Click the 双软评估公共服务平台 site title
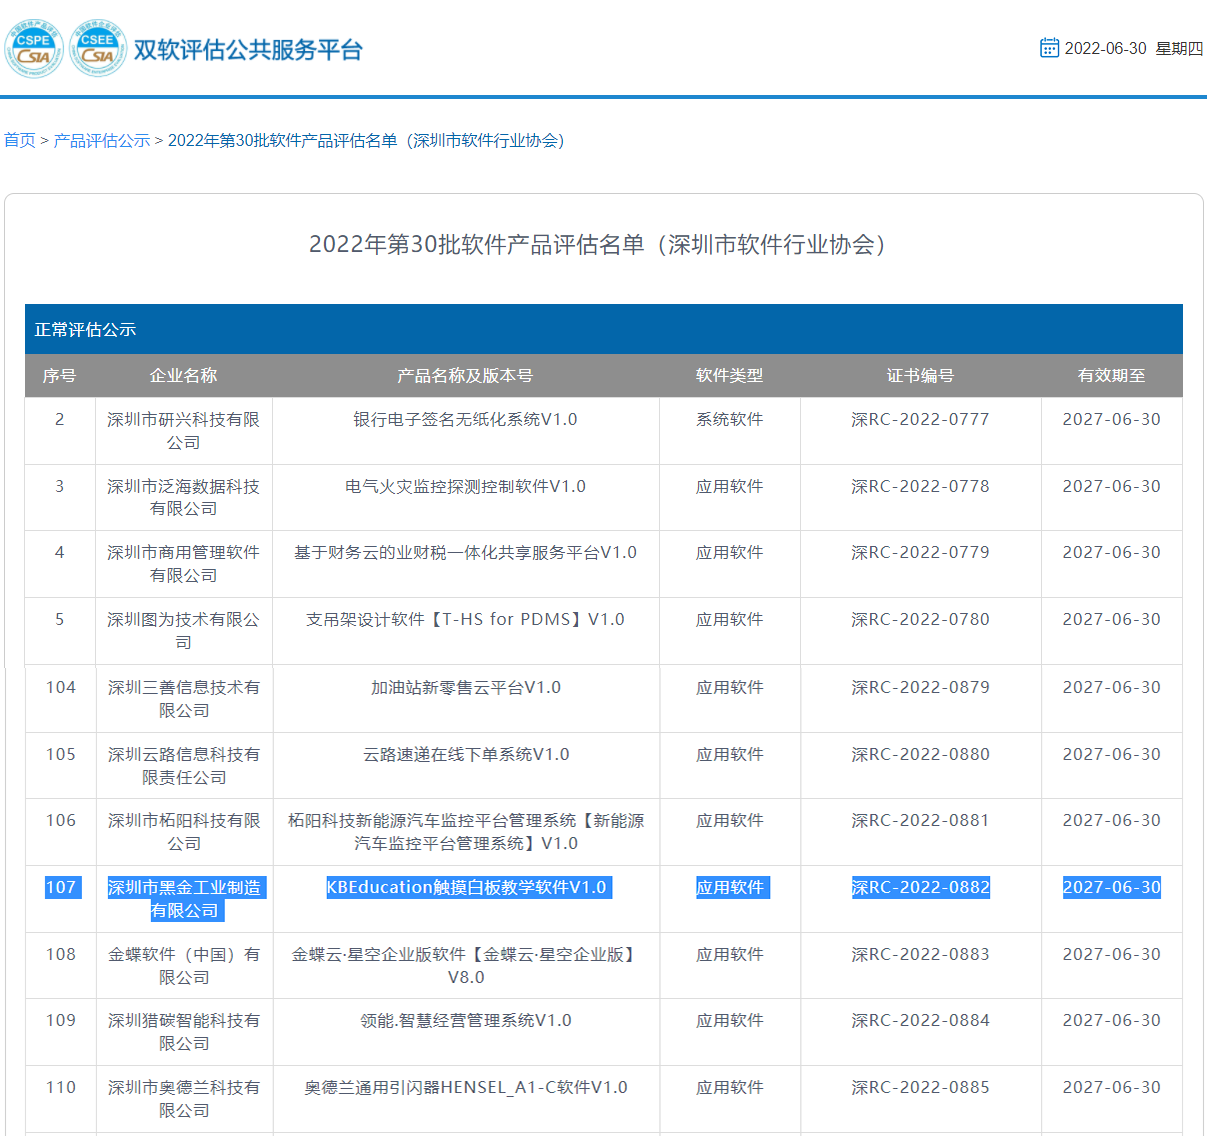Screen dimensions: 1207x1140 tap(248, 50)
